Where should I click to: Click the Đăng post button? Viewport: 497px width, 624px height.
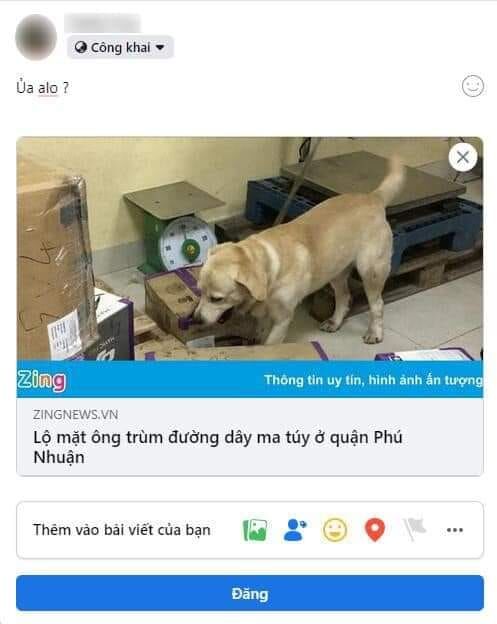tap(250, 593)
